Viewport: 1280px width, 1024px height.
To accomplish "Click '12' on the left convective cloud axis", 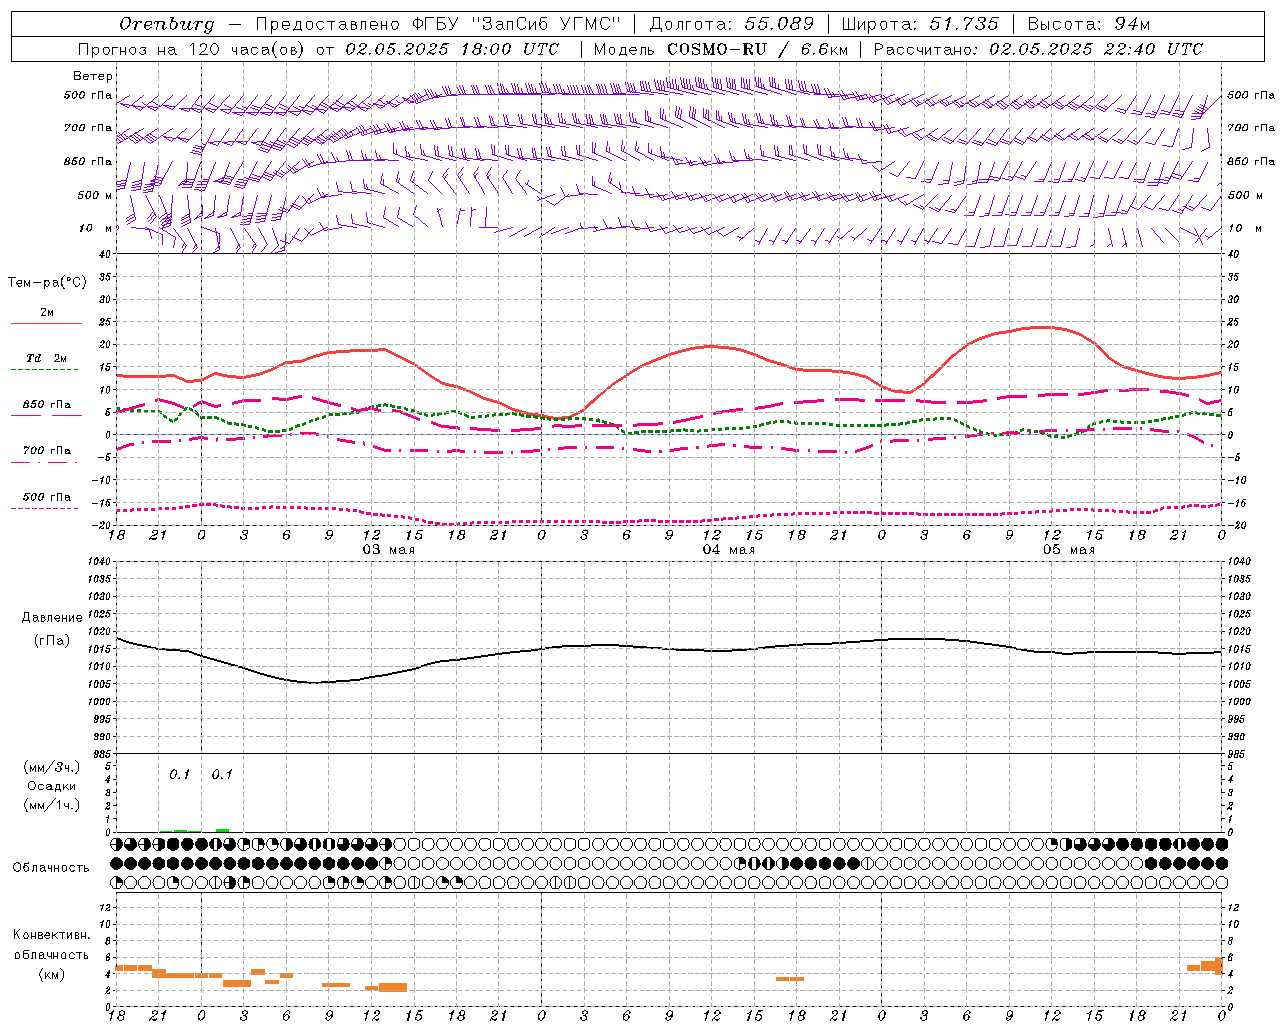I will click(104, 907).
